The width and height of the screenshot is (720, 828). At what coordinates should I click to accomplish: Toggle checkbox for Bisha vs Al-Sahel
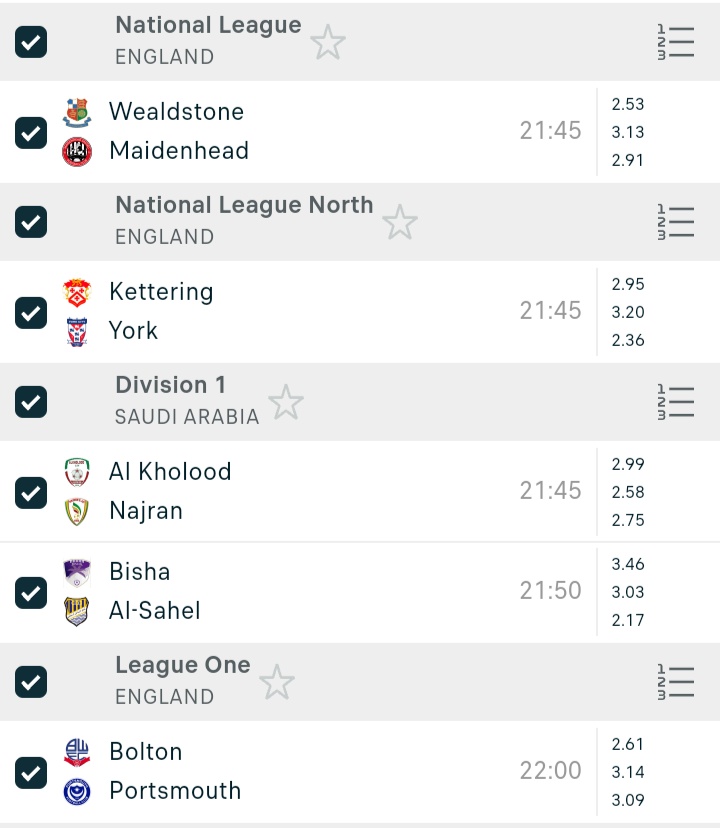click(31, 592)
